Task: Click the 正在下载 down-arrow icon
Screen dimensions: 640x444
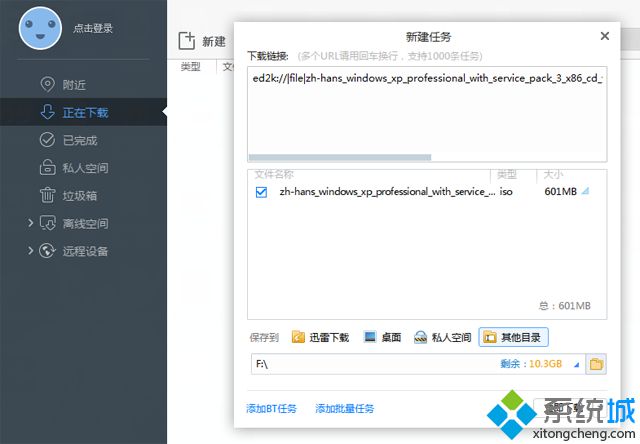Action: point(47,111)
